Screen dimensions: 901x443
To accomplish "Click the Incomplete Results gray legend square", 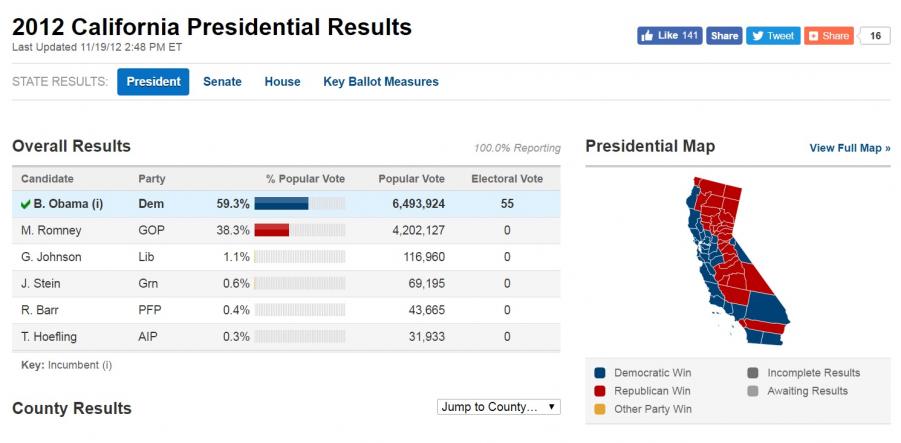I will (x=753, y=373).
